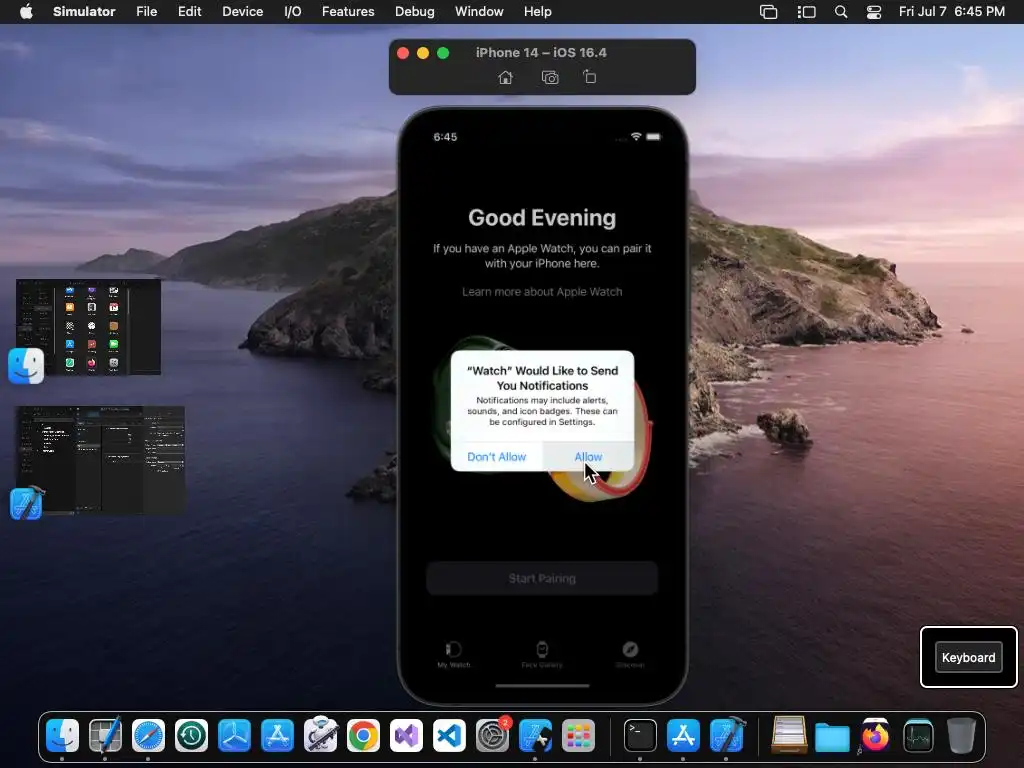
Task: Open the purple Visual Studio icon in the Dock
Action: point(406,737)
